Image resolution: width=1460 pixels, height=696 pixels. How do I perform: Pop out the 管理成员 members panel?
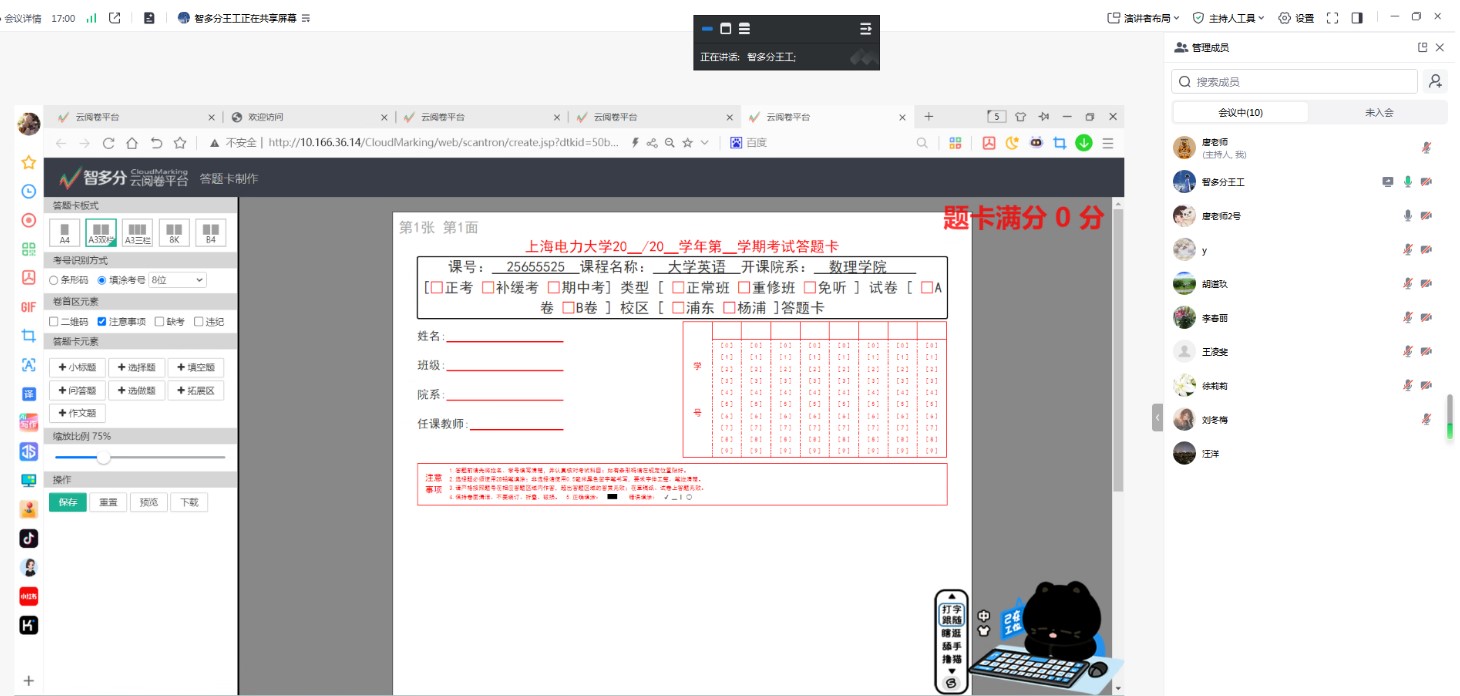(1422, 47)
